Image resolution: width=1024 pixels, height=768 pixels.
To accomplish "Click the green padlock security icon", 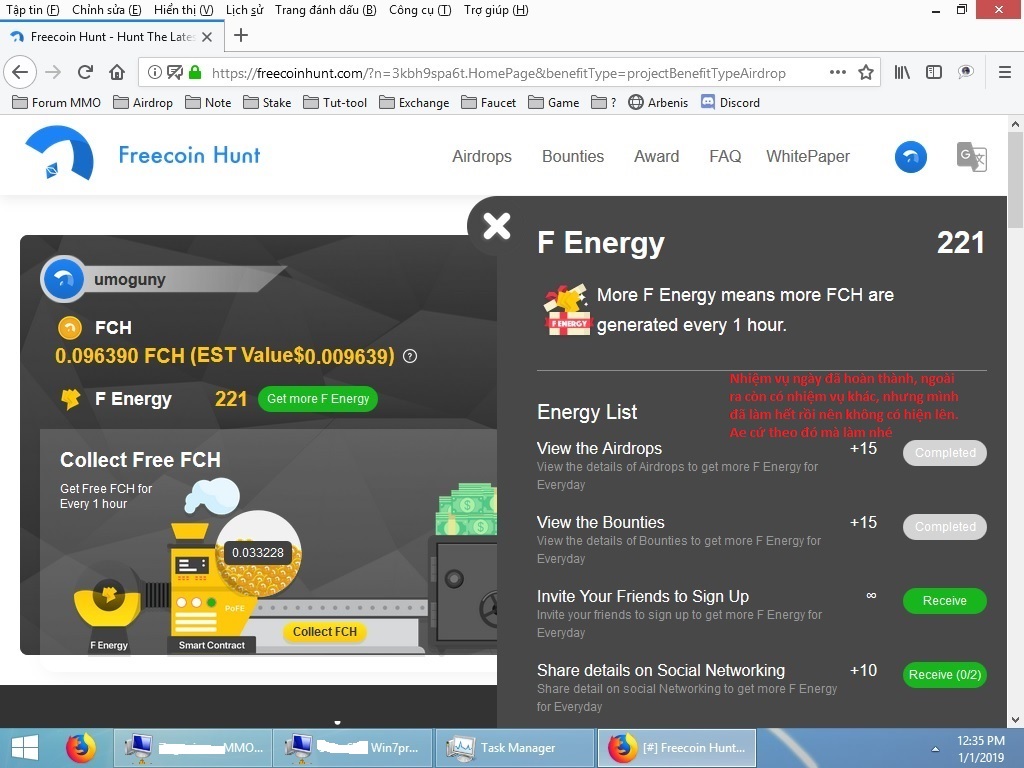I will point(195,72).
